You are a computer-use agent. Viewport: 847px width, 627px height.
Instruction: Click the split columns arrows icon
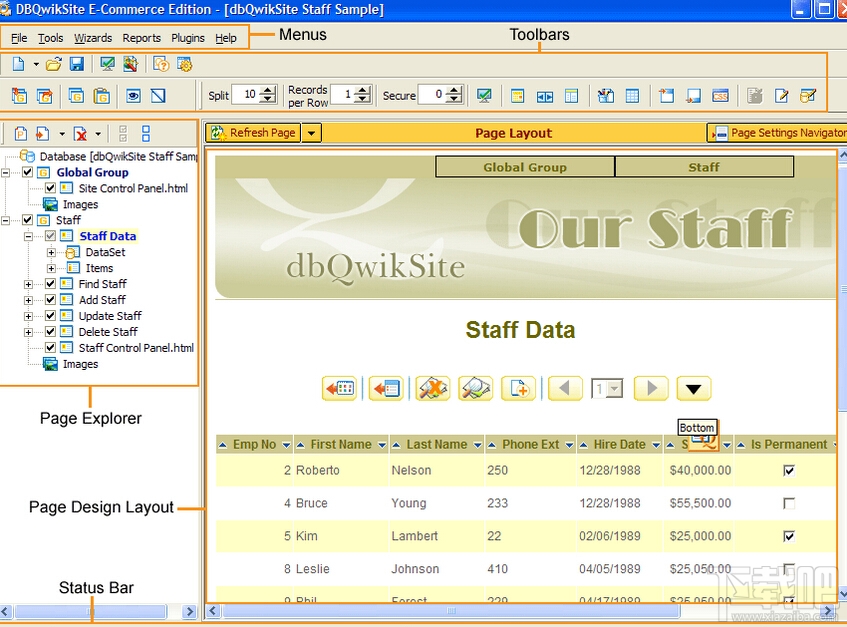[x=544, y=96]
